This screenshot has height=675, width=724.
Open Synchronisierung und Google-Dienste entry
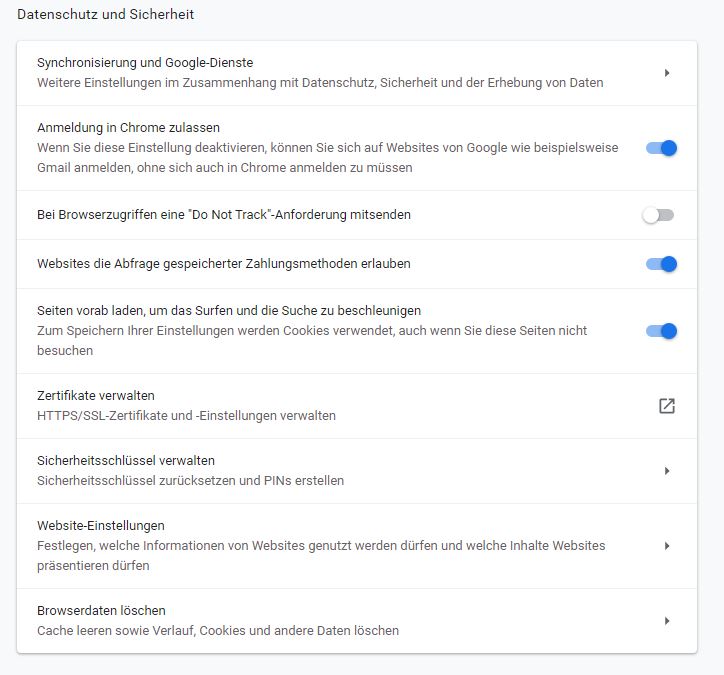coord(145,63)
